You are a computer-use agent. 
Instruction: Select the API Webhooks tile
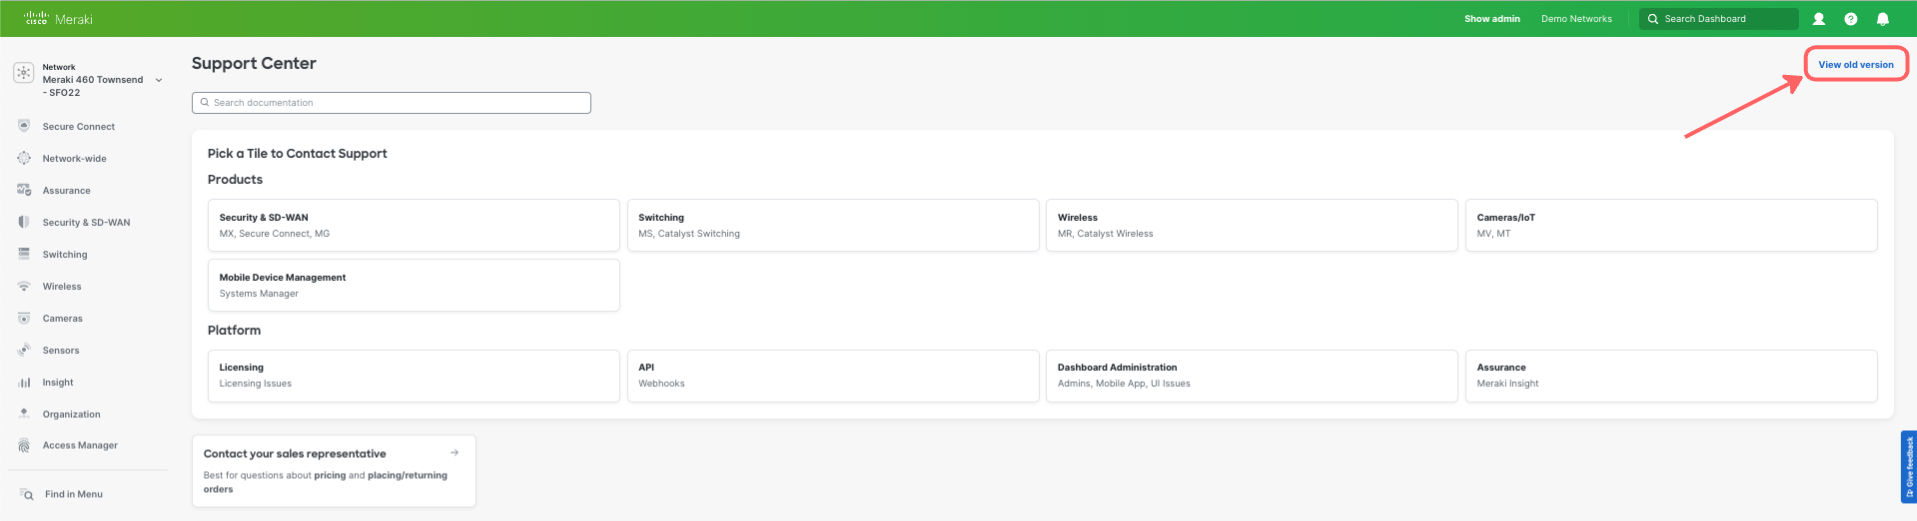pyautogui.click(x=833, y=376)
